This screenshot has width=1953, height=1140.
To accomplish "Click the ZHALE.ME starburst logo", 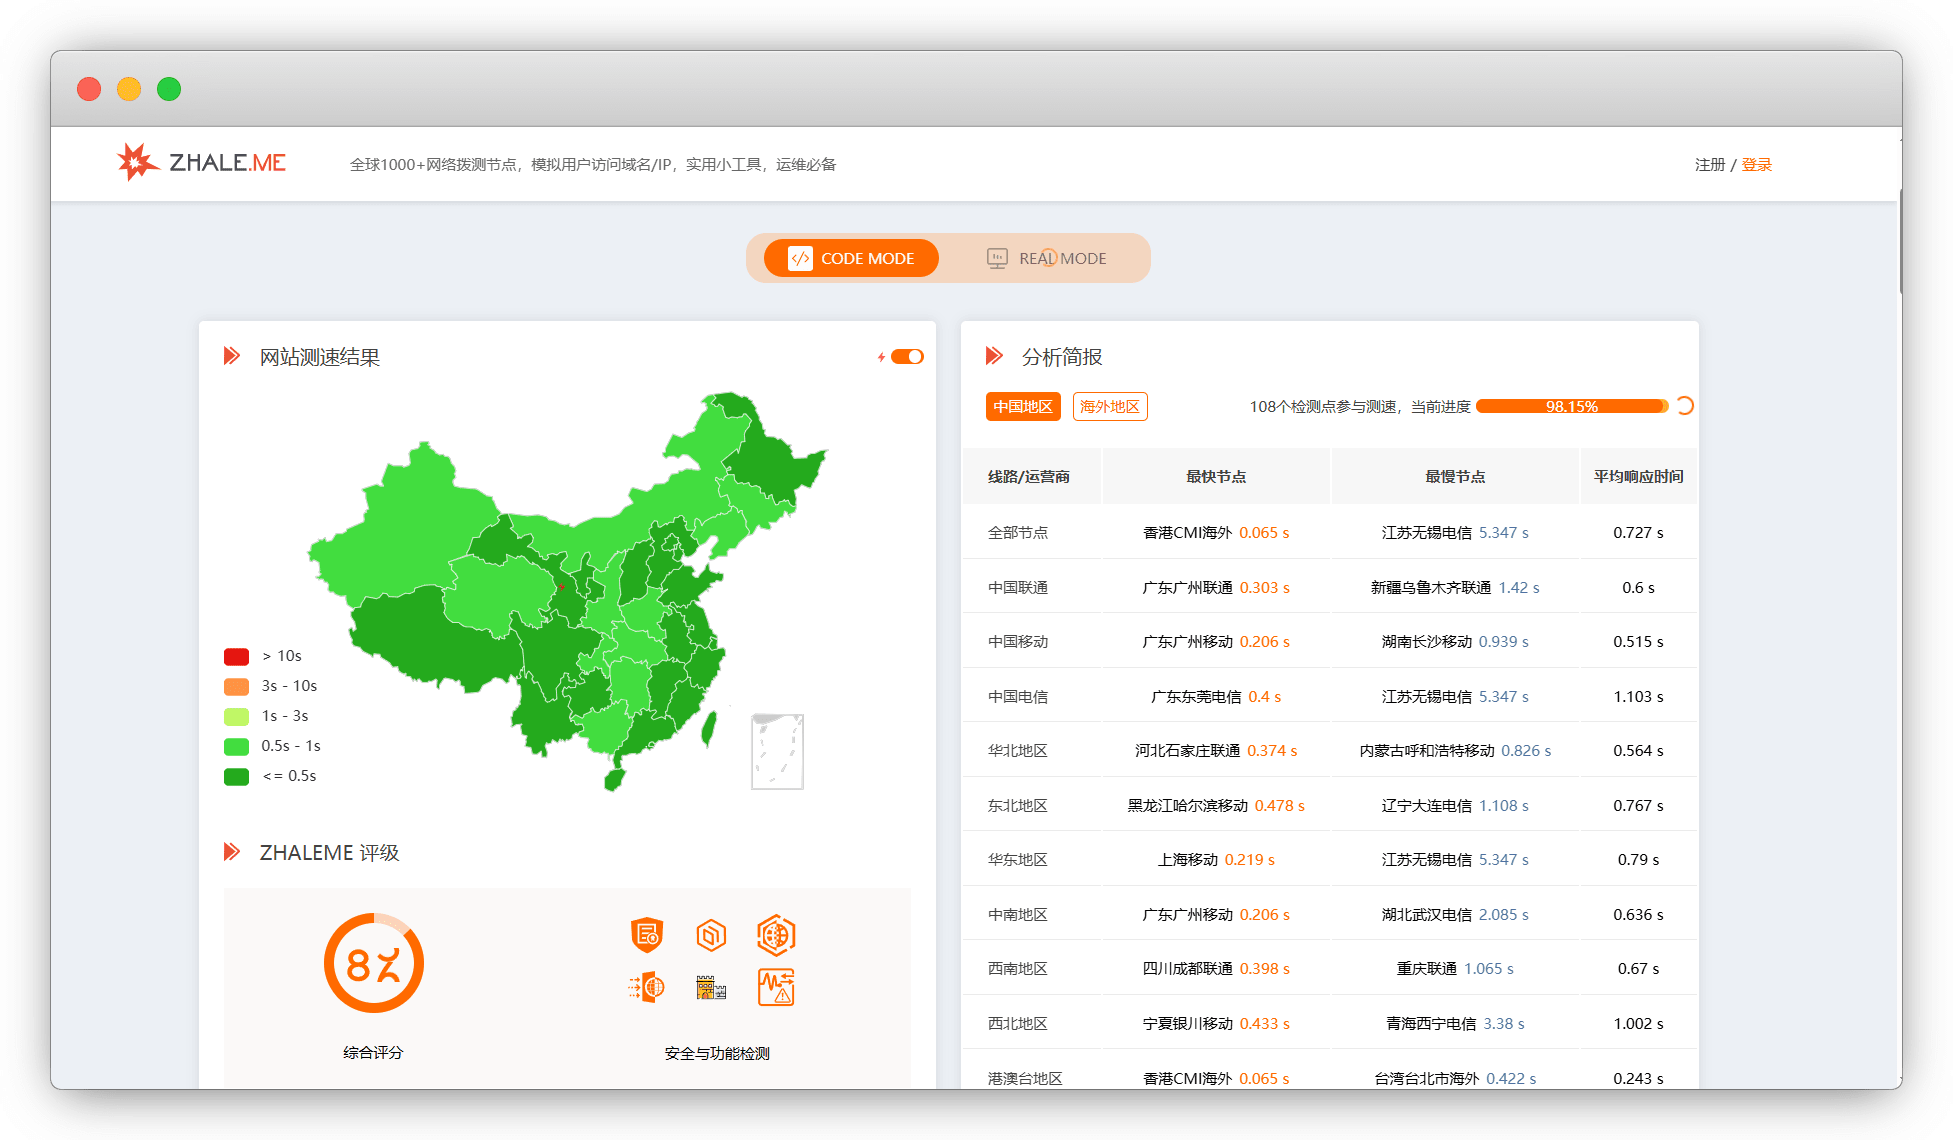I will (x=136, y=162).
